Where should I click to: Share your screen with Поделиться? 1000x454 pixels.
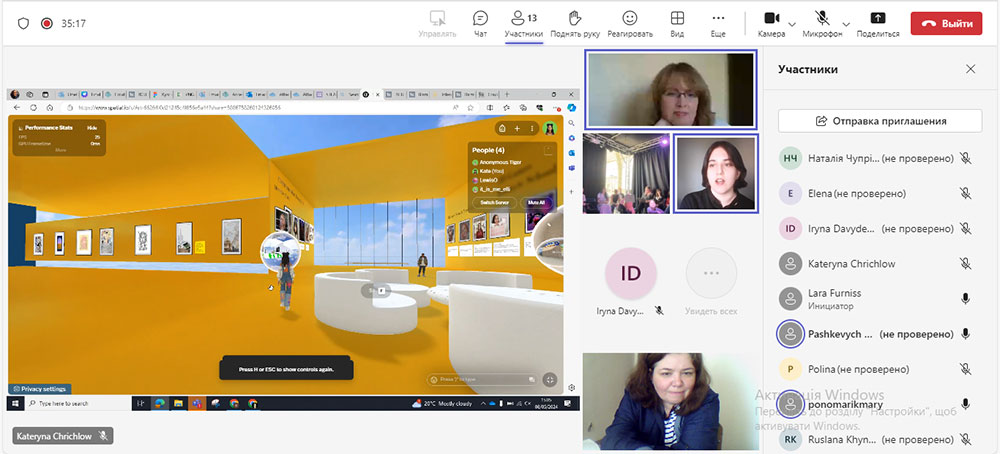pos(878,24)
